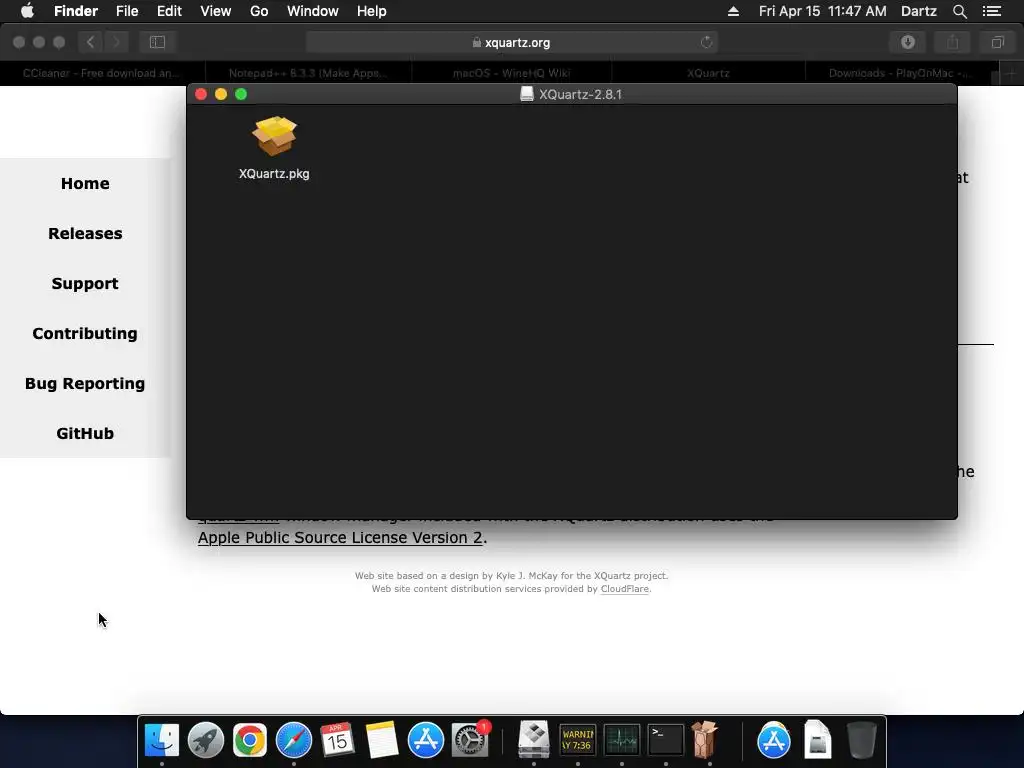Viewport: 1024px width, 768px height.
Task: Open Activity Monitor in Dock
Action: 622,740
